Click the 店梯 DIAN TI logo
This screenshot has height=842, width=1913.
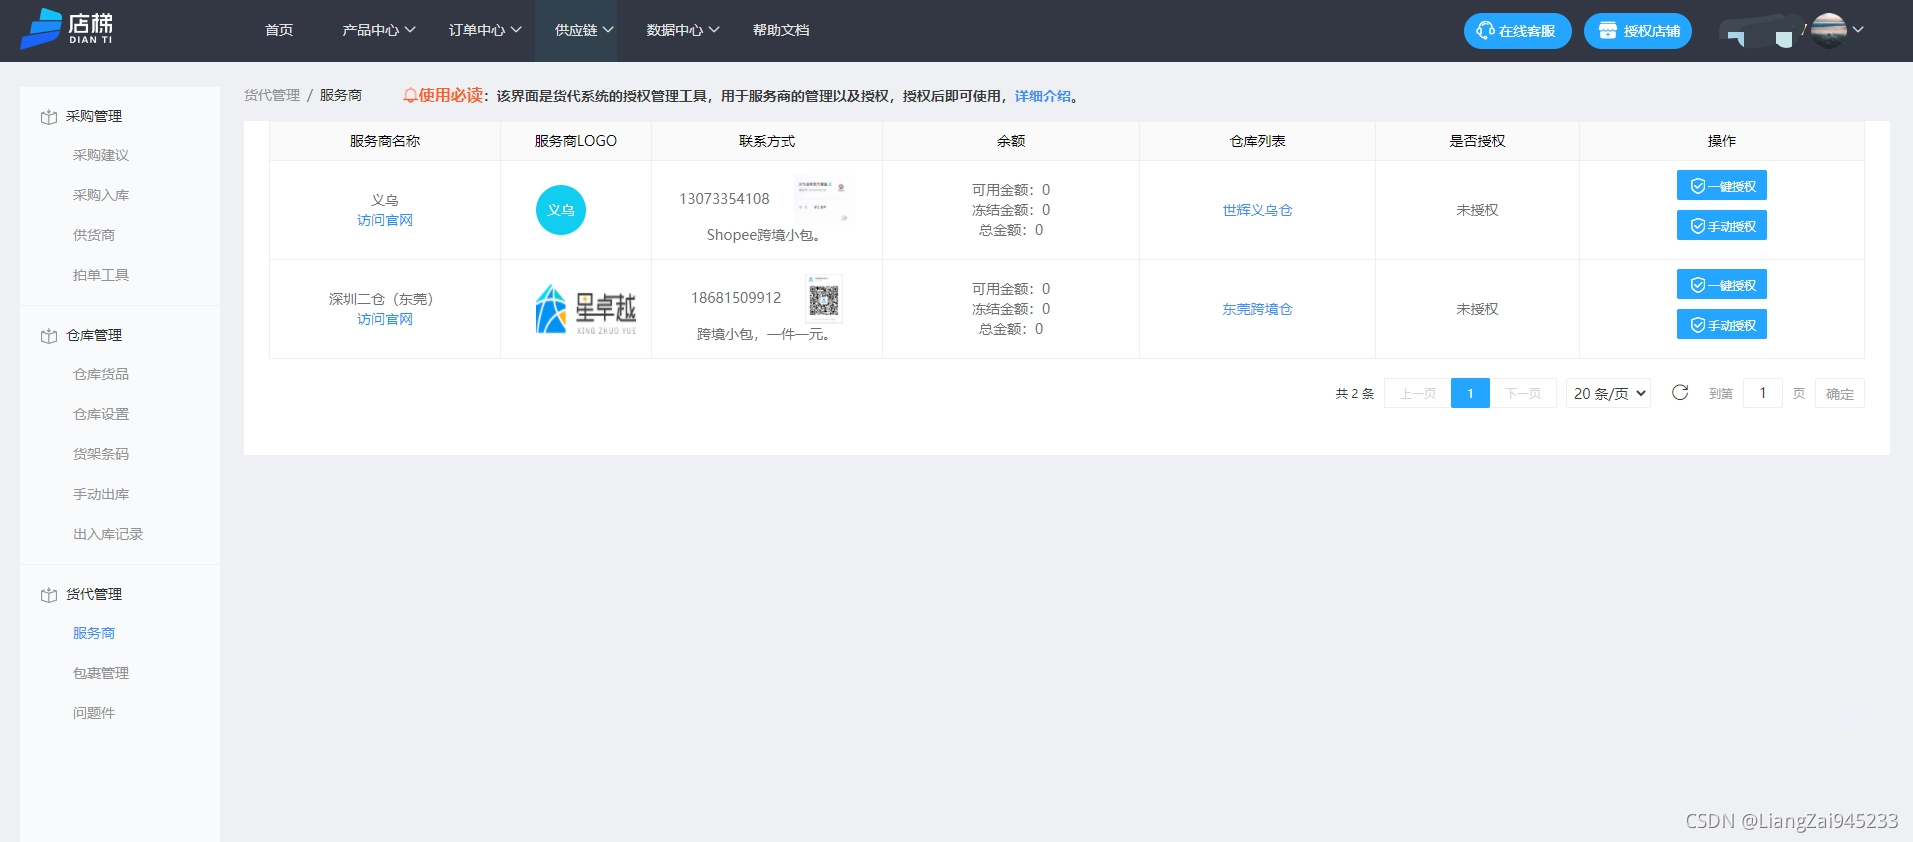coord(67,28)
